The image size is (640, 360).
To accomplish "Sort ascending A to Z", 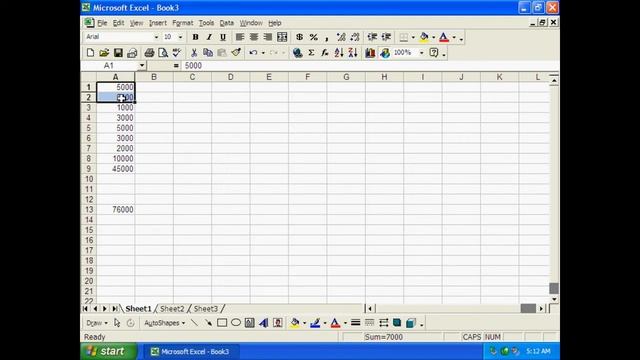I will [x=339, y=53].
